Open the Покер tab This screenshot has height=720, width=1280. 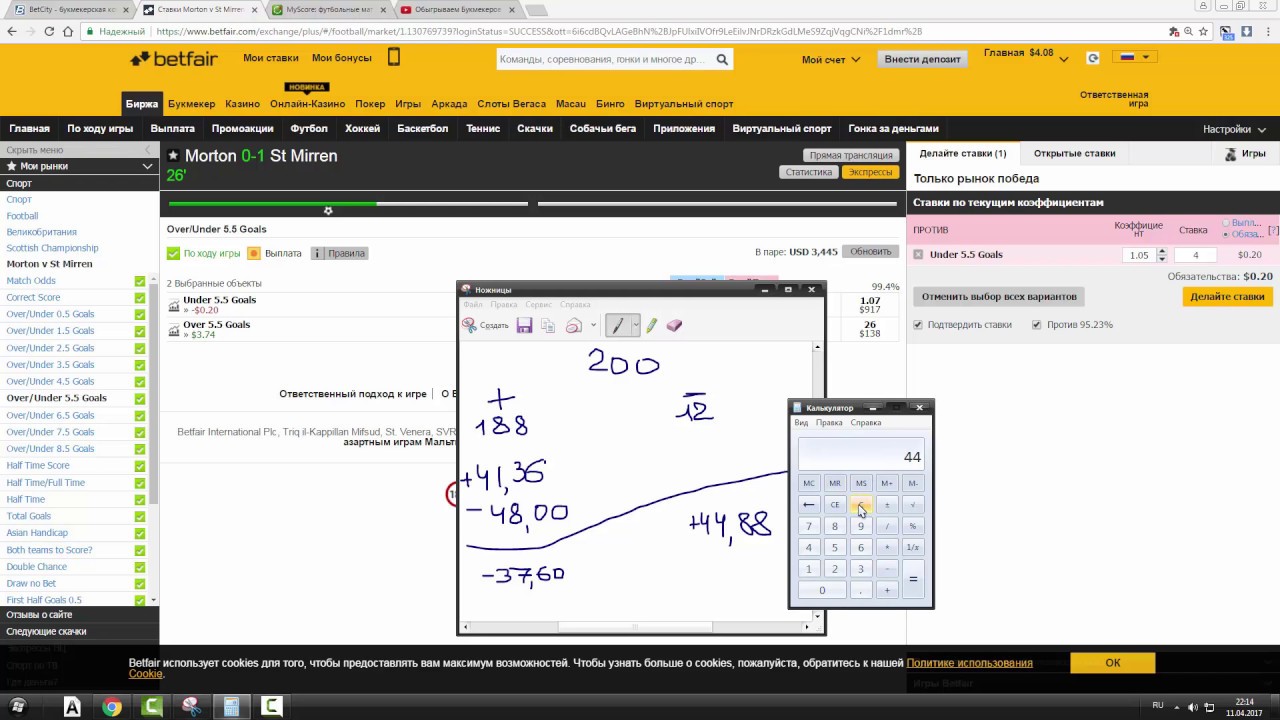tap(370, 104)
